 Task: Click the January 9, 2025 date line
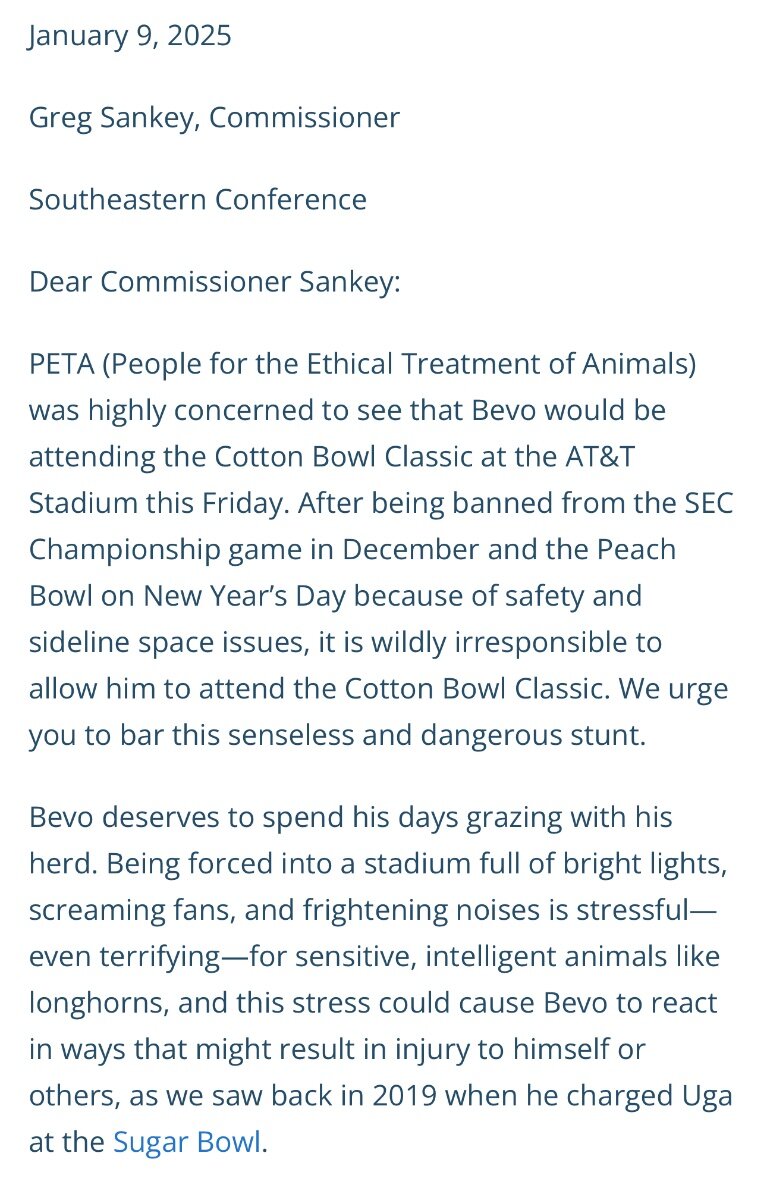pyautogui.click(x=130, y=36)
